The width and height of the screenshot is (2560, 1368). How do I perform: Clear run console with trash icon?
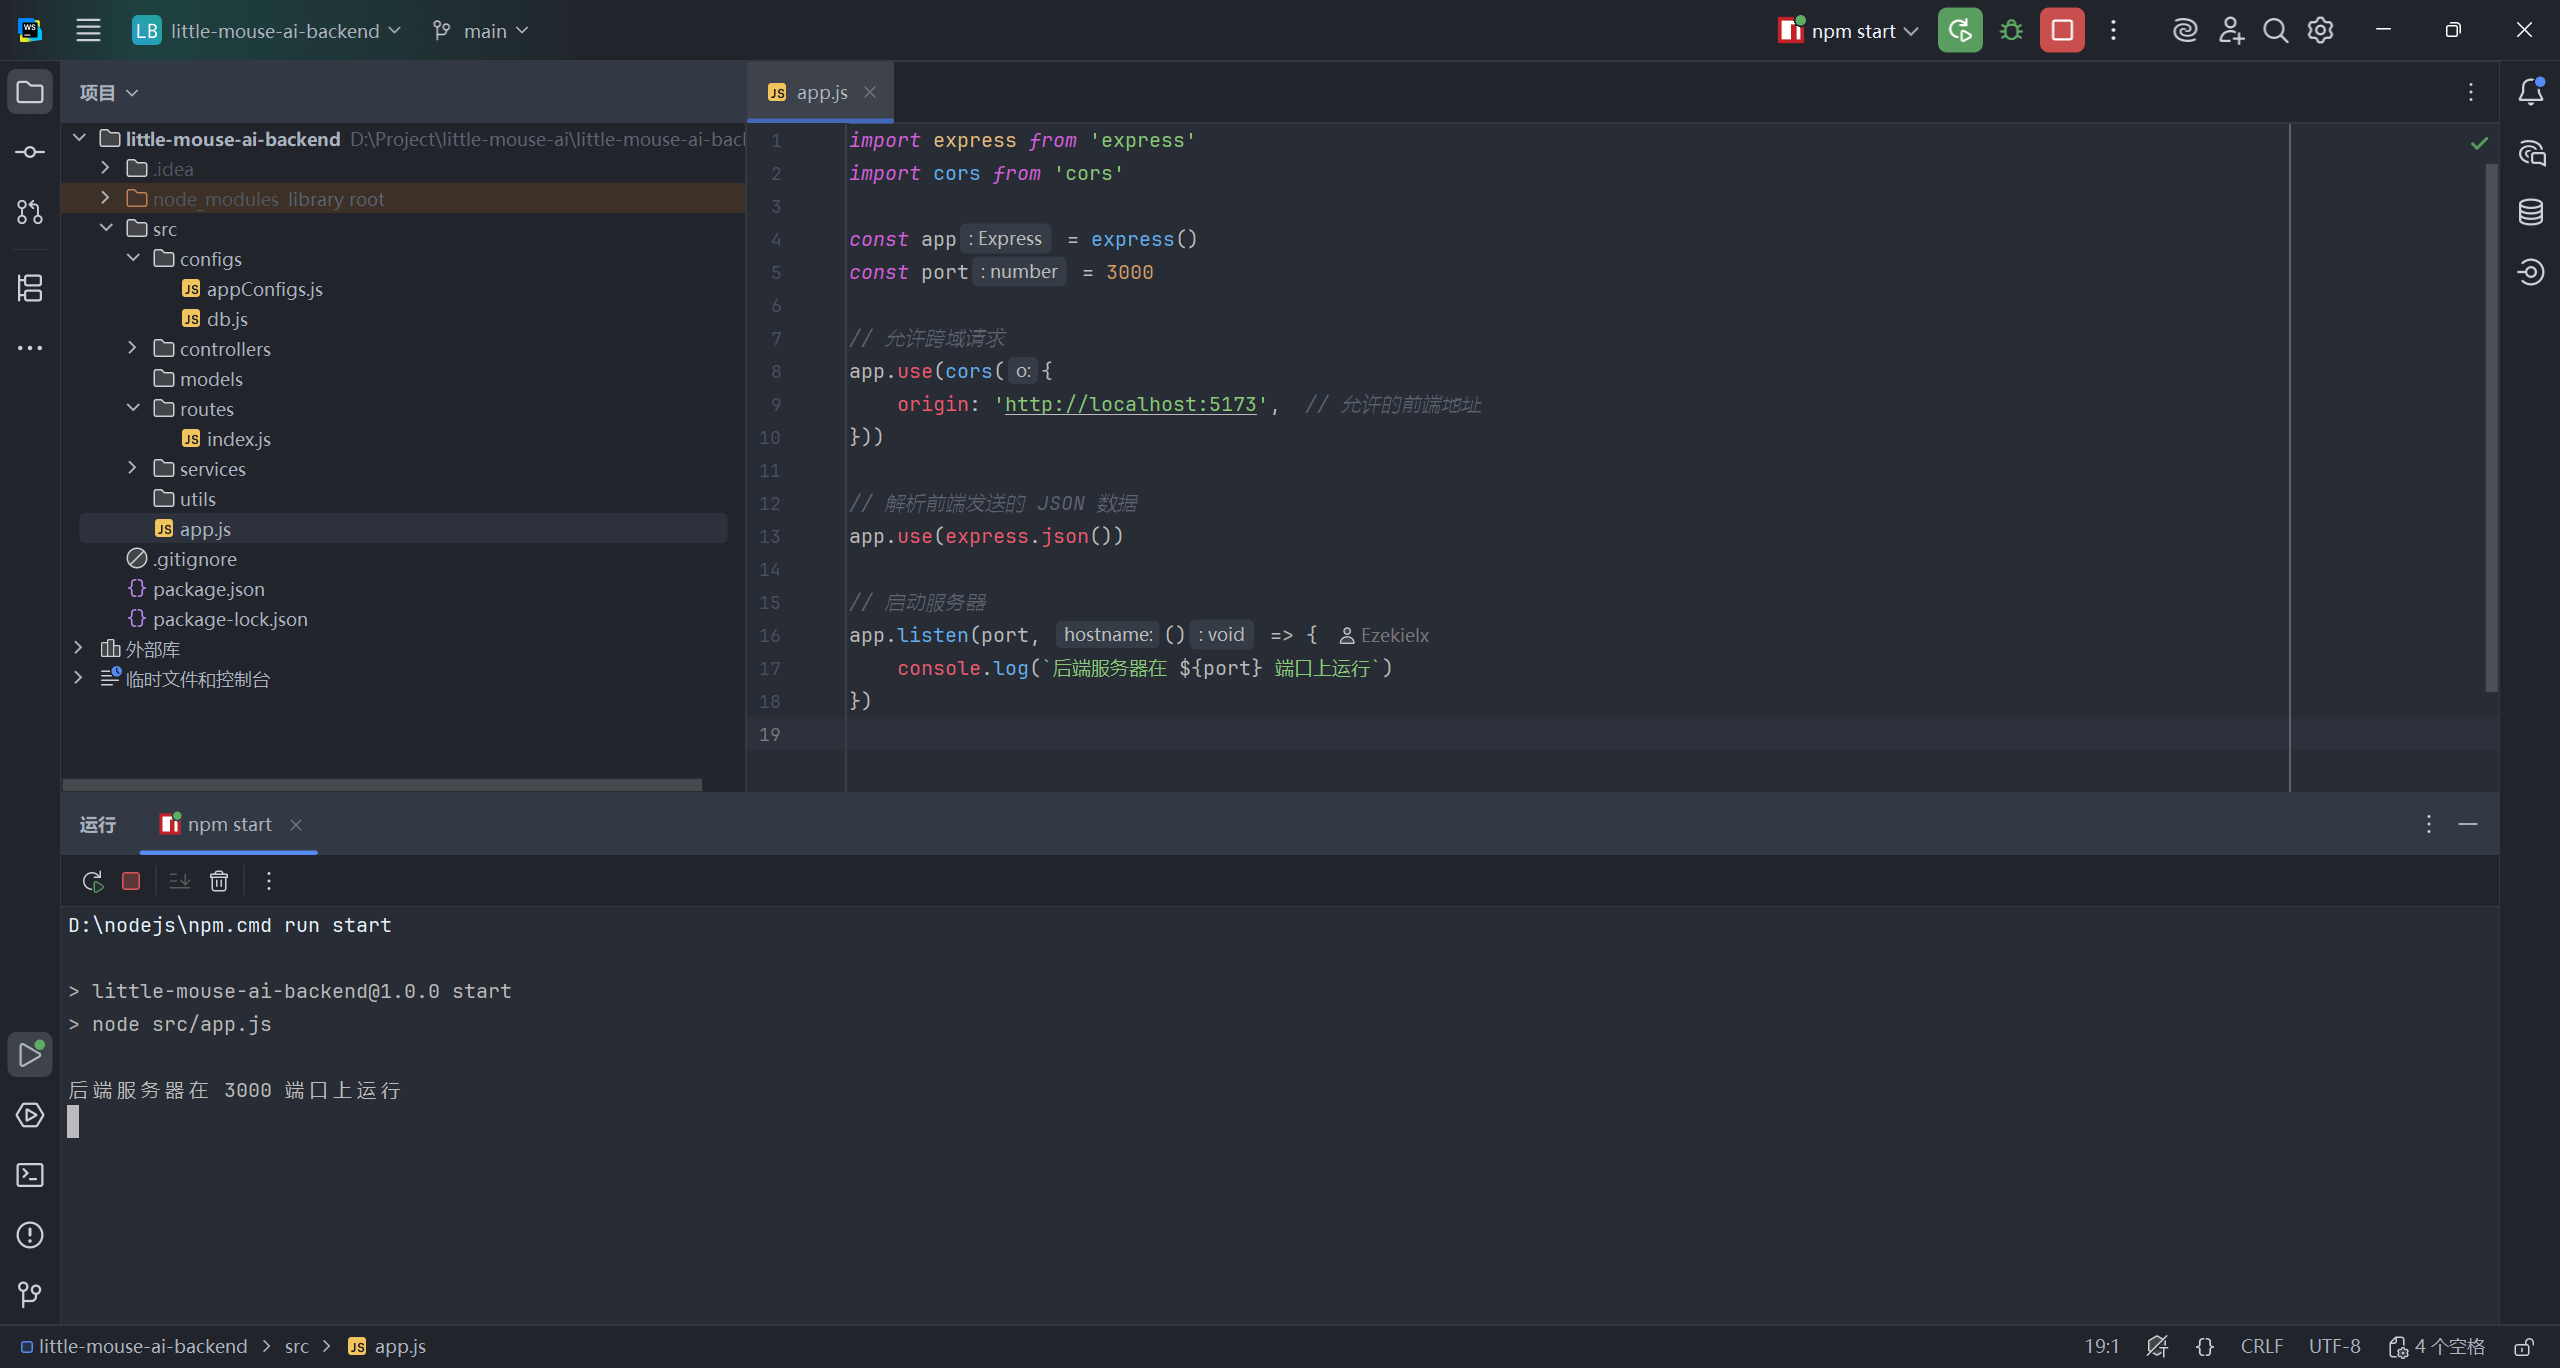(219, 881)
